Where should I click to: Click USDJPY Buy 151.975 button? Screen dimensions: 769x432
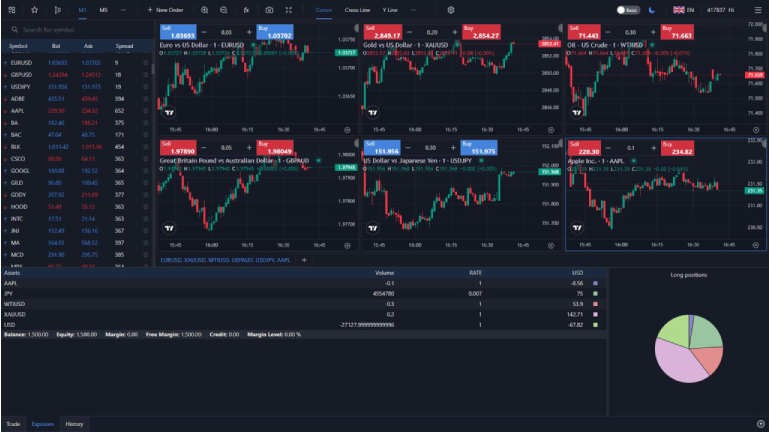pos(479,148)
